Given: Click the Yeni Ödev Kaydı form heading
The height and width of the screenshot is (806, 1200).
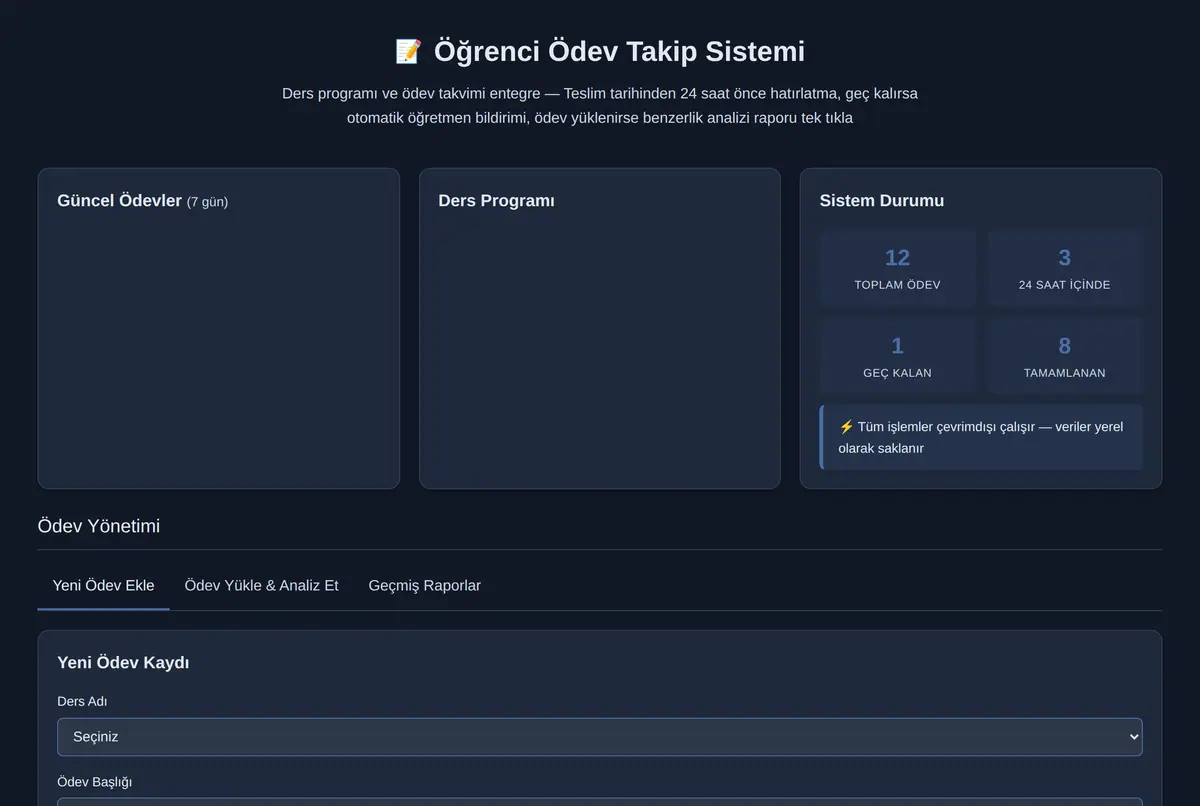Looking at the screenshot, I should [x=123, y=663].
